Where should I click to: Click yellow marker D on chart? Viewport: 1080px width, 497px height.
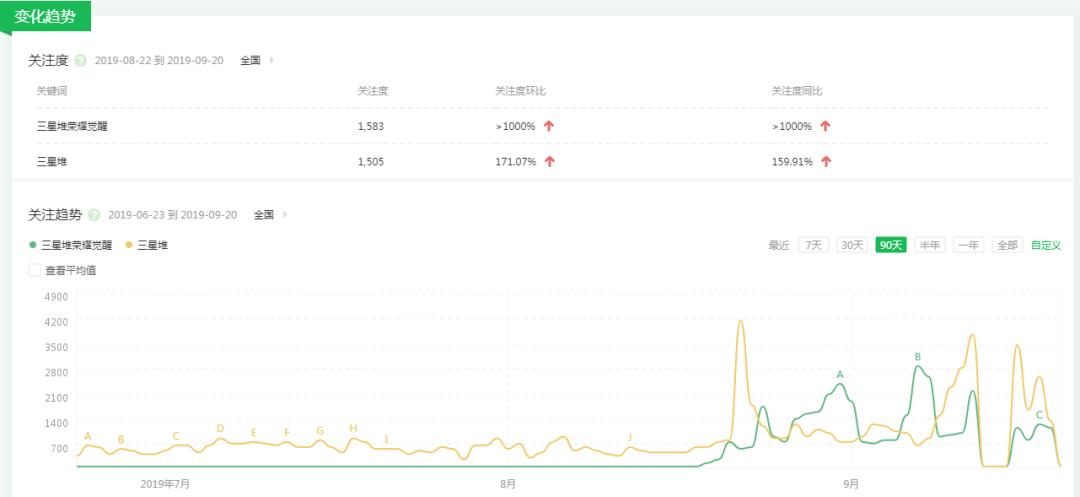(x=220, y=428)
